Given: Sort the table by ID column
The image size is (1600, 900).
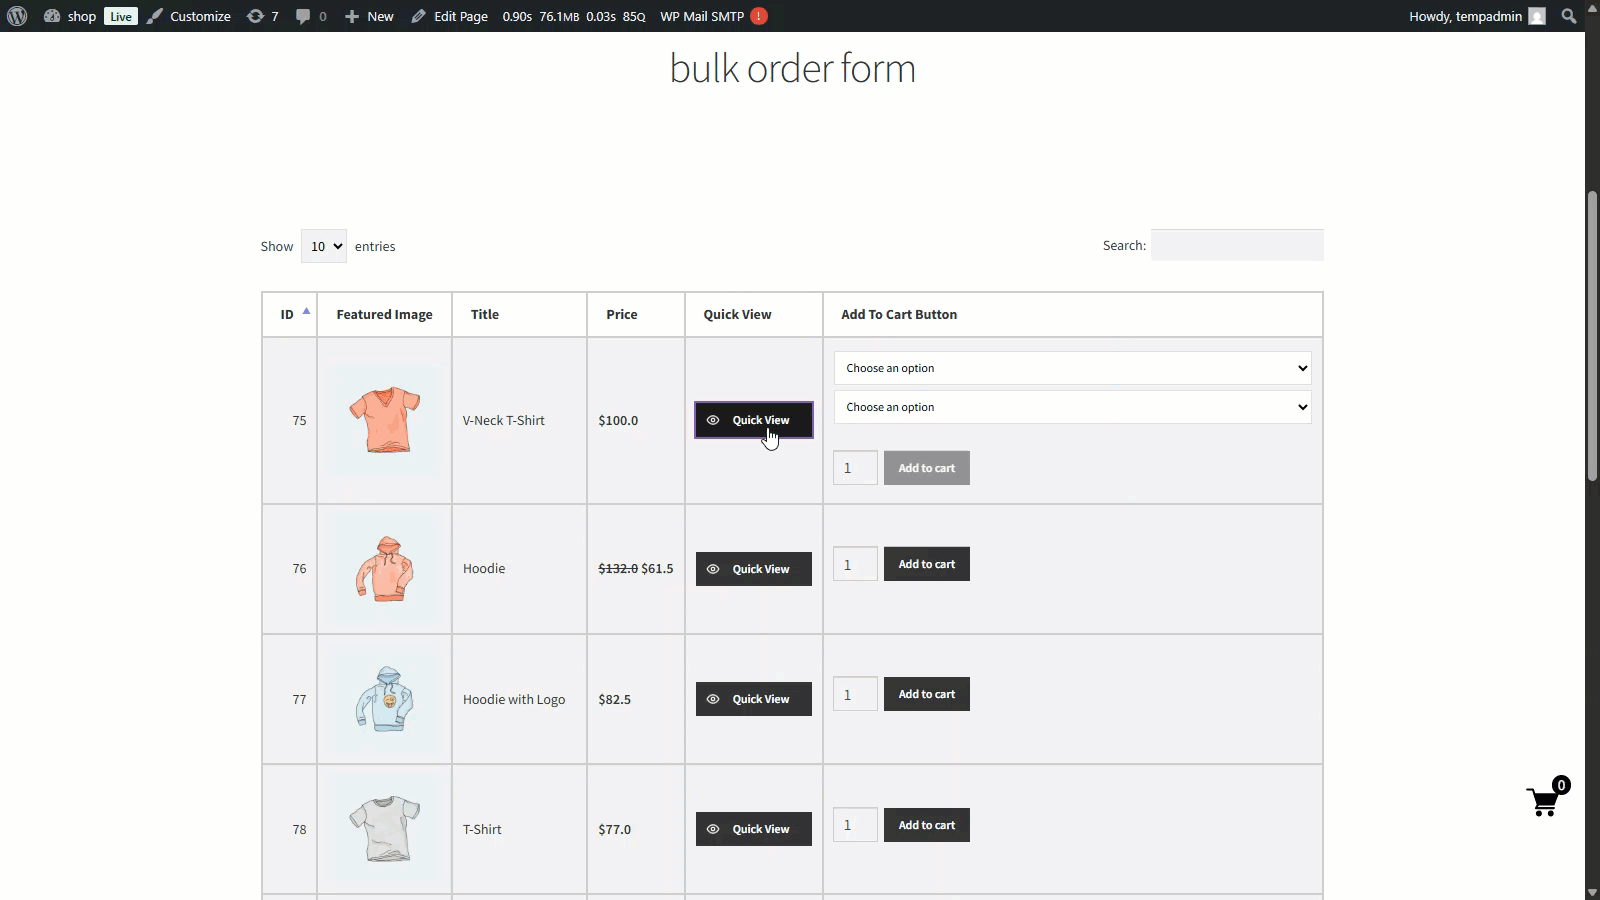Looking at the screenshot, I should [289, 314].
